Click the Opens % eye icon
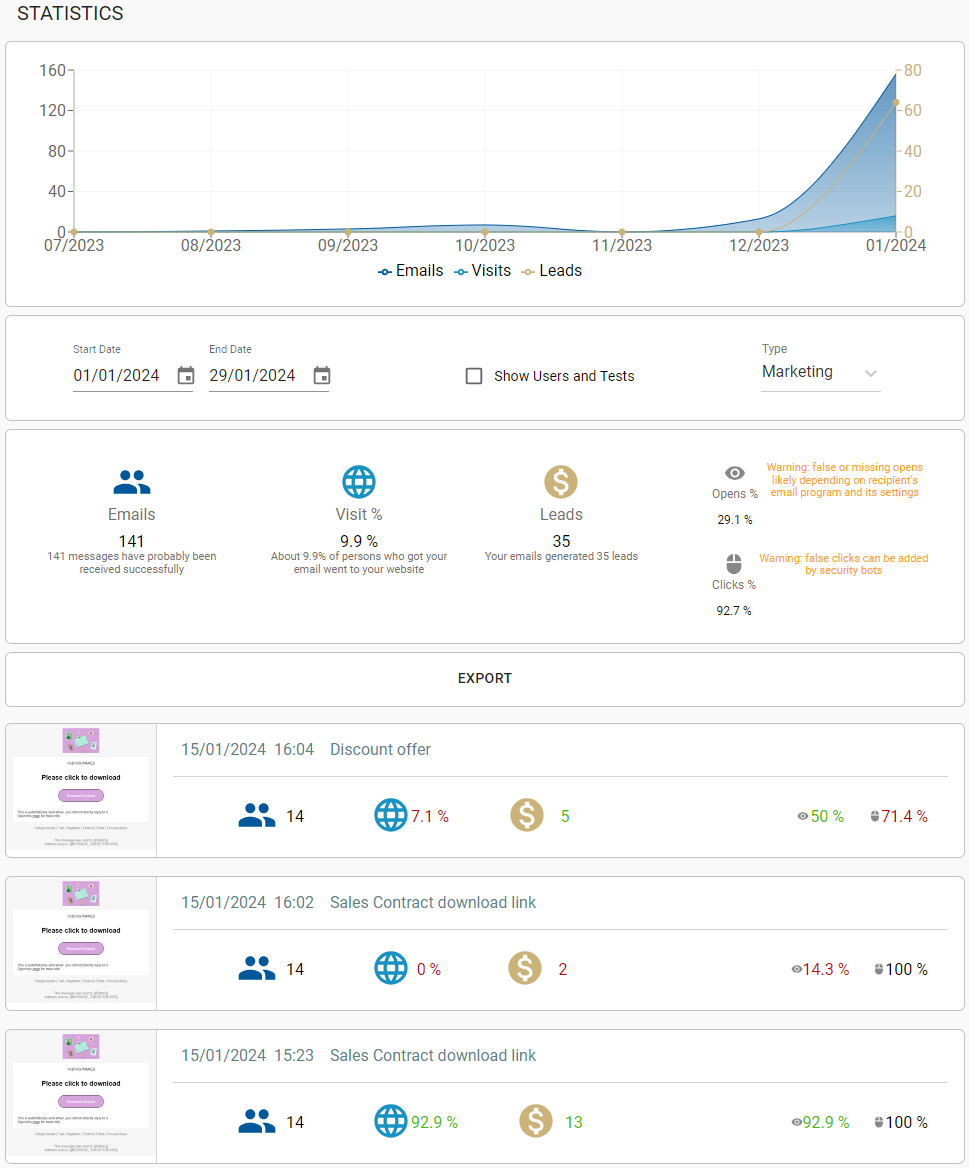 735,473
